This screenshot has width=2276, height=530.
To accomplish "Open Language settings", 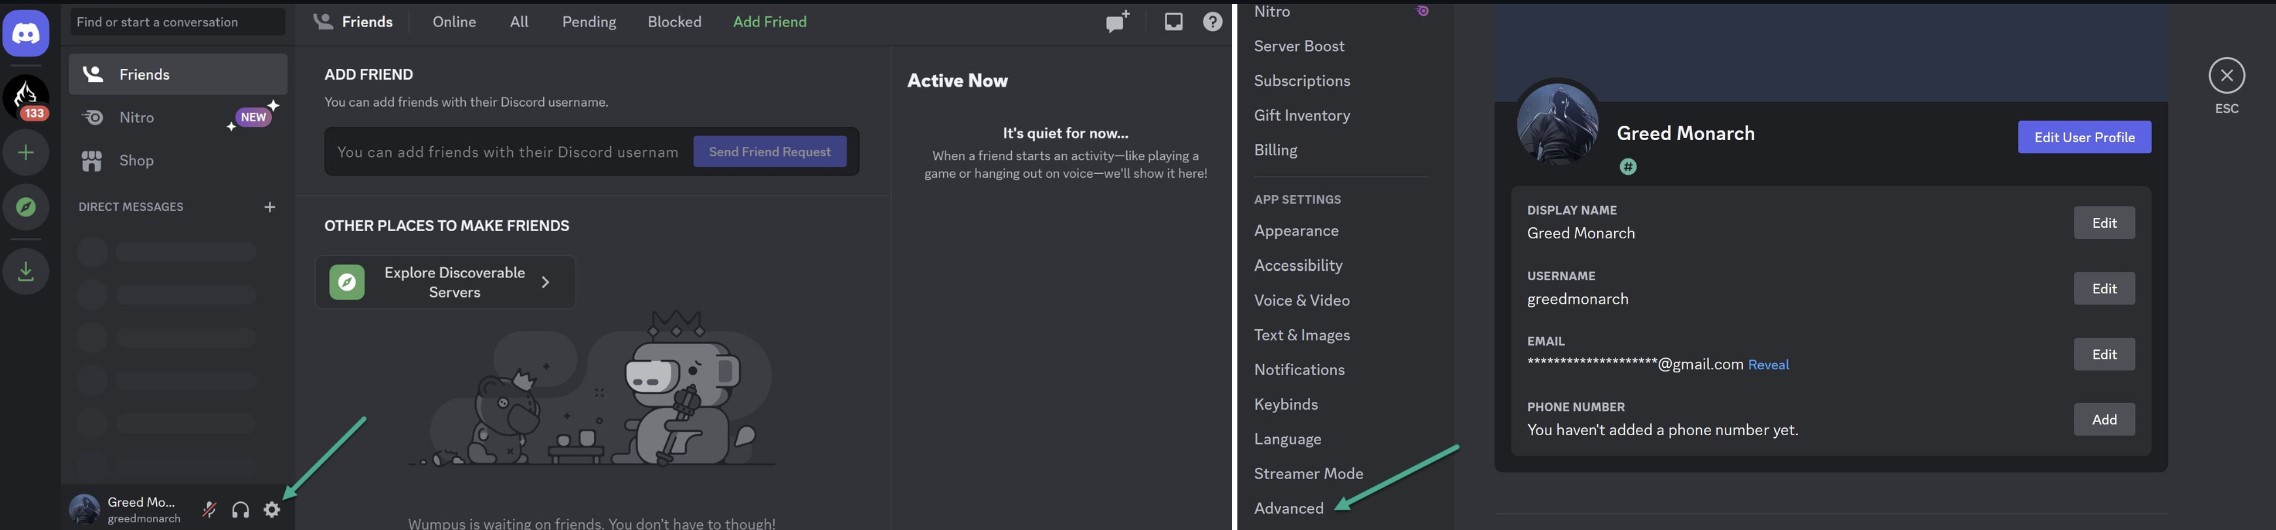I will 1288,439.
